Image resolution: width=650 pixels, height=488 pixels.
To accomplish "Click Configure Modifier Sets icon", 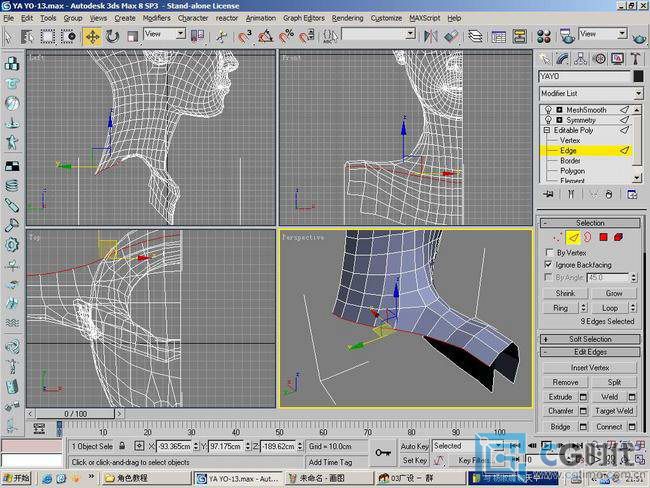I will [x=632, y=194].
